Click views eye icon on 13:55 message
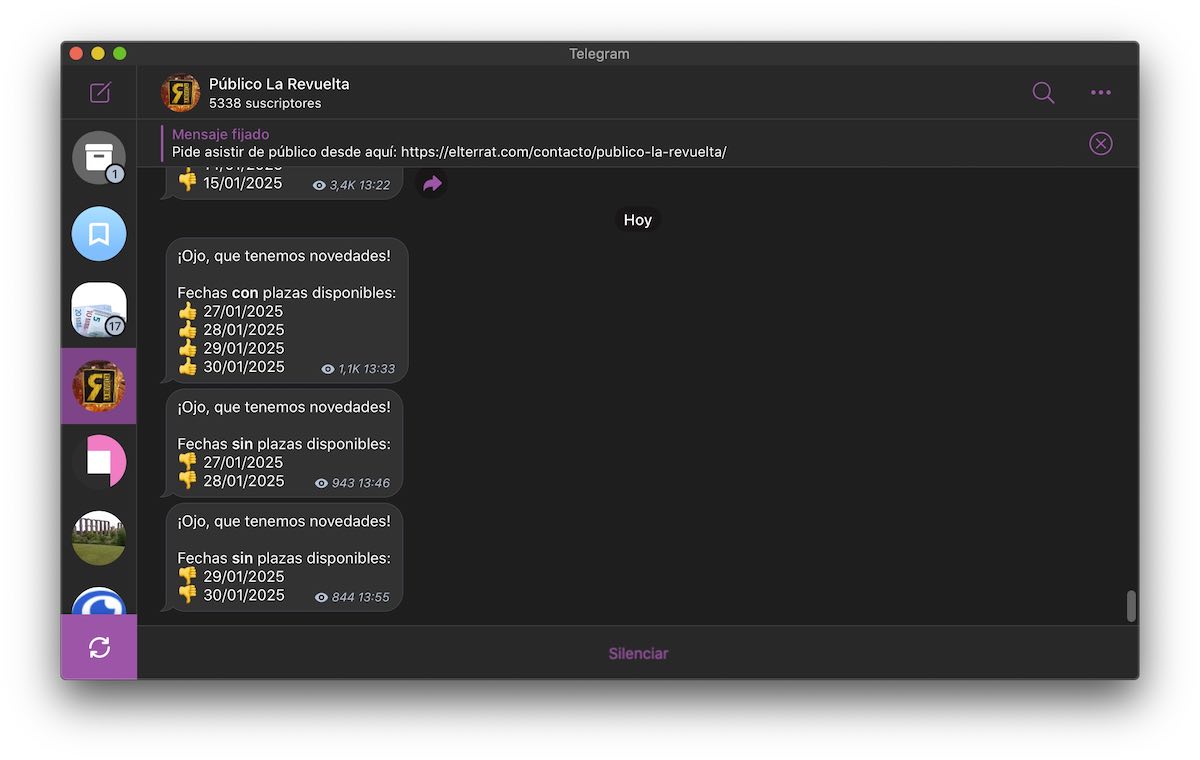1200x760 pixels. click(321, 597)
